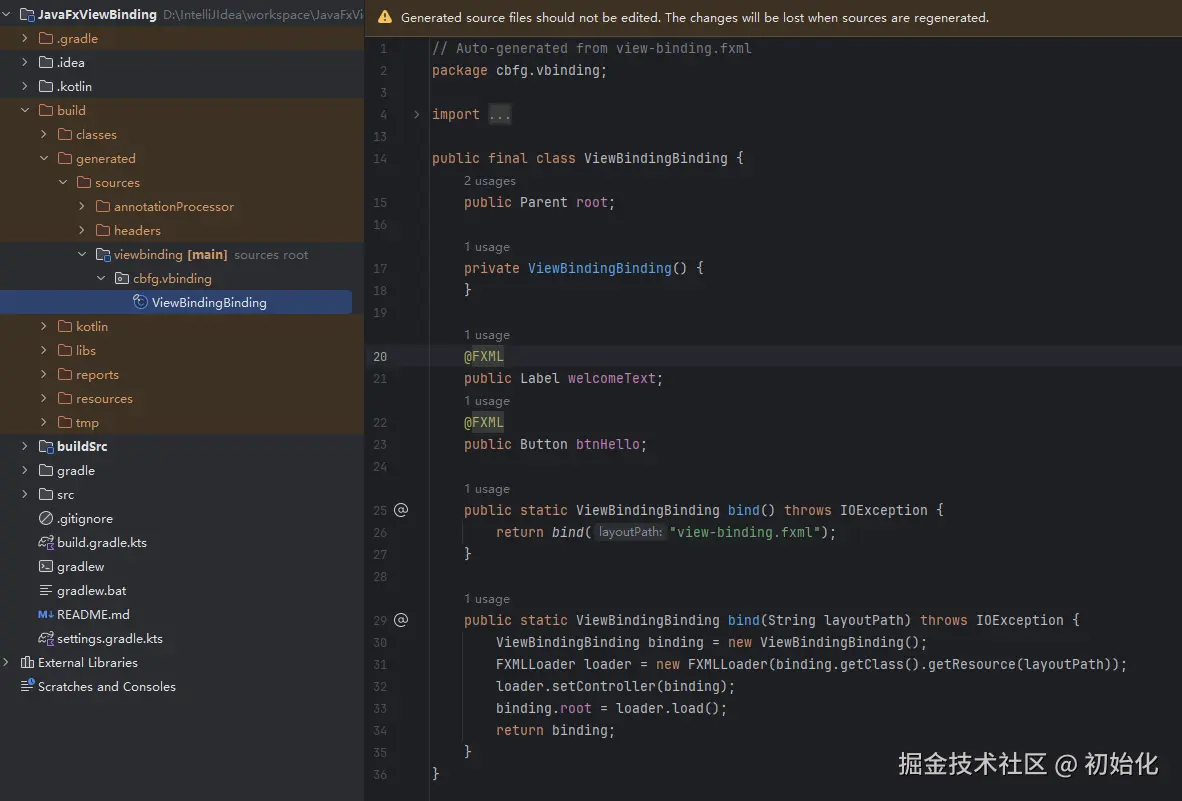
Task: Click the .gitignore file icon
Action: coord(46,518)
